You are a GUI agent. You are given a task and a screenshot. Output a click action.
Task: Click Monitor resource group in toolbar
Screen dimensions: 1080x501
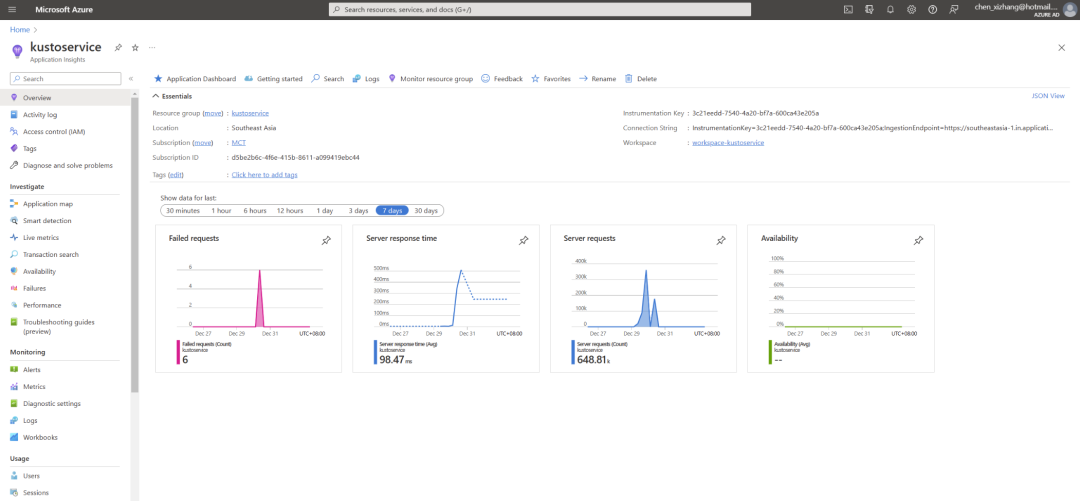(x=430, y=79)
